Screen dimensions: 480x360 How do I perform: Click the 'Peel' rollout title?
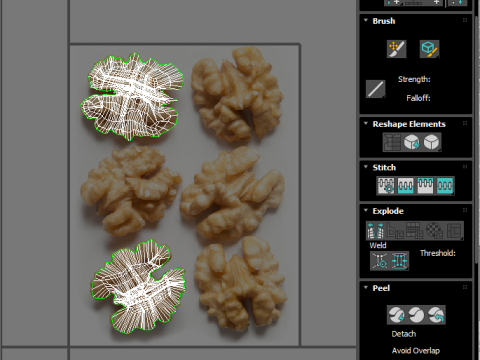pos(381,288)
